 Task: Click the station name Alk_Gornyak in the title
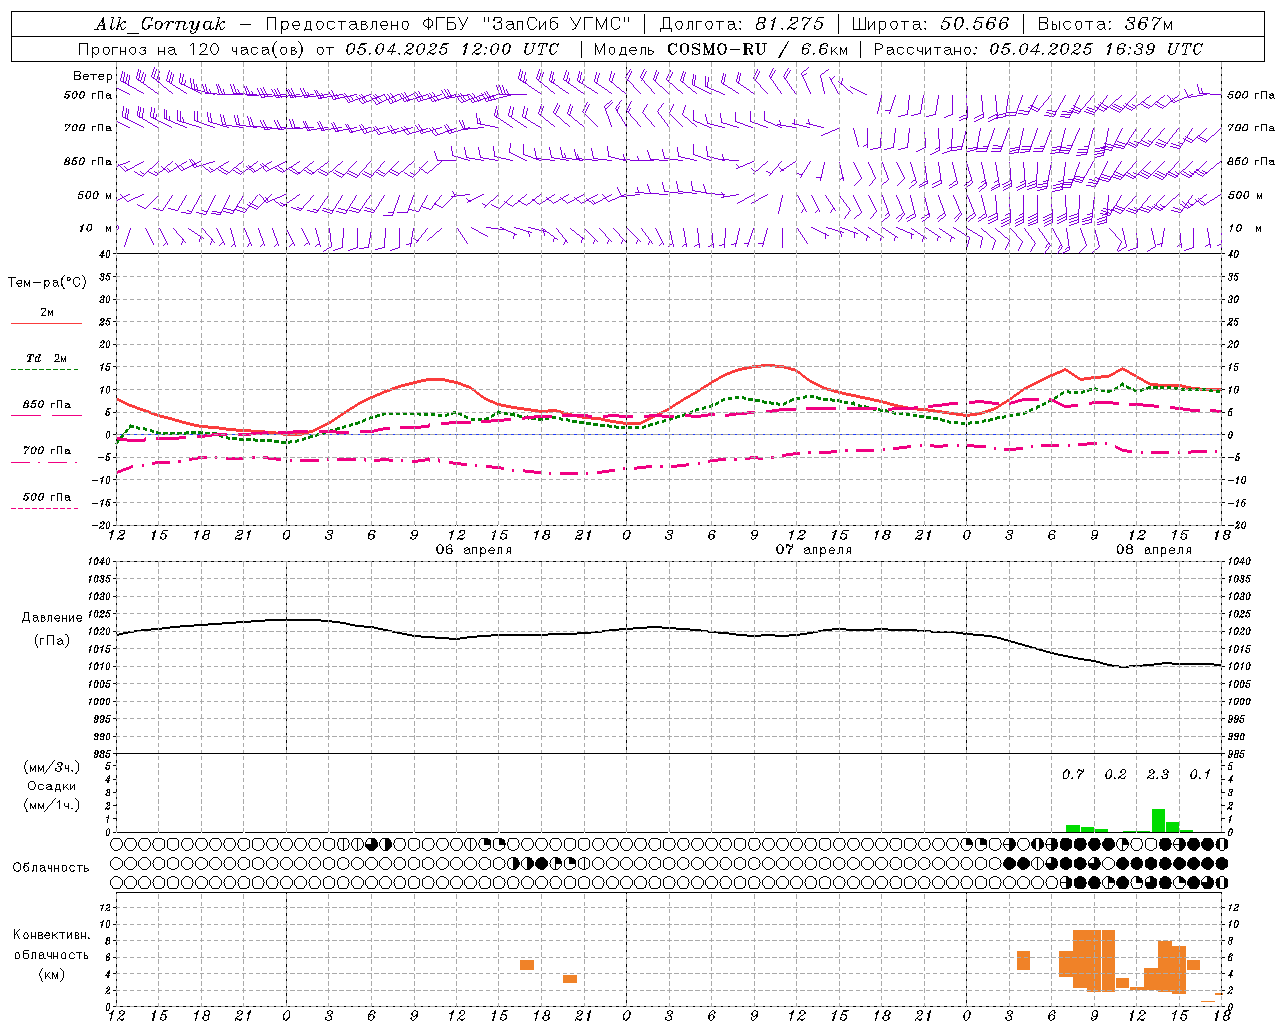pyautogui.click(x=160, y=24)
